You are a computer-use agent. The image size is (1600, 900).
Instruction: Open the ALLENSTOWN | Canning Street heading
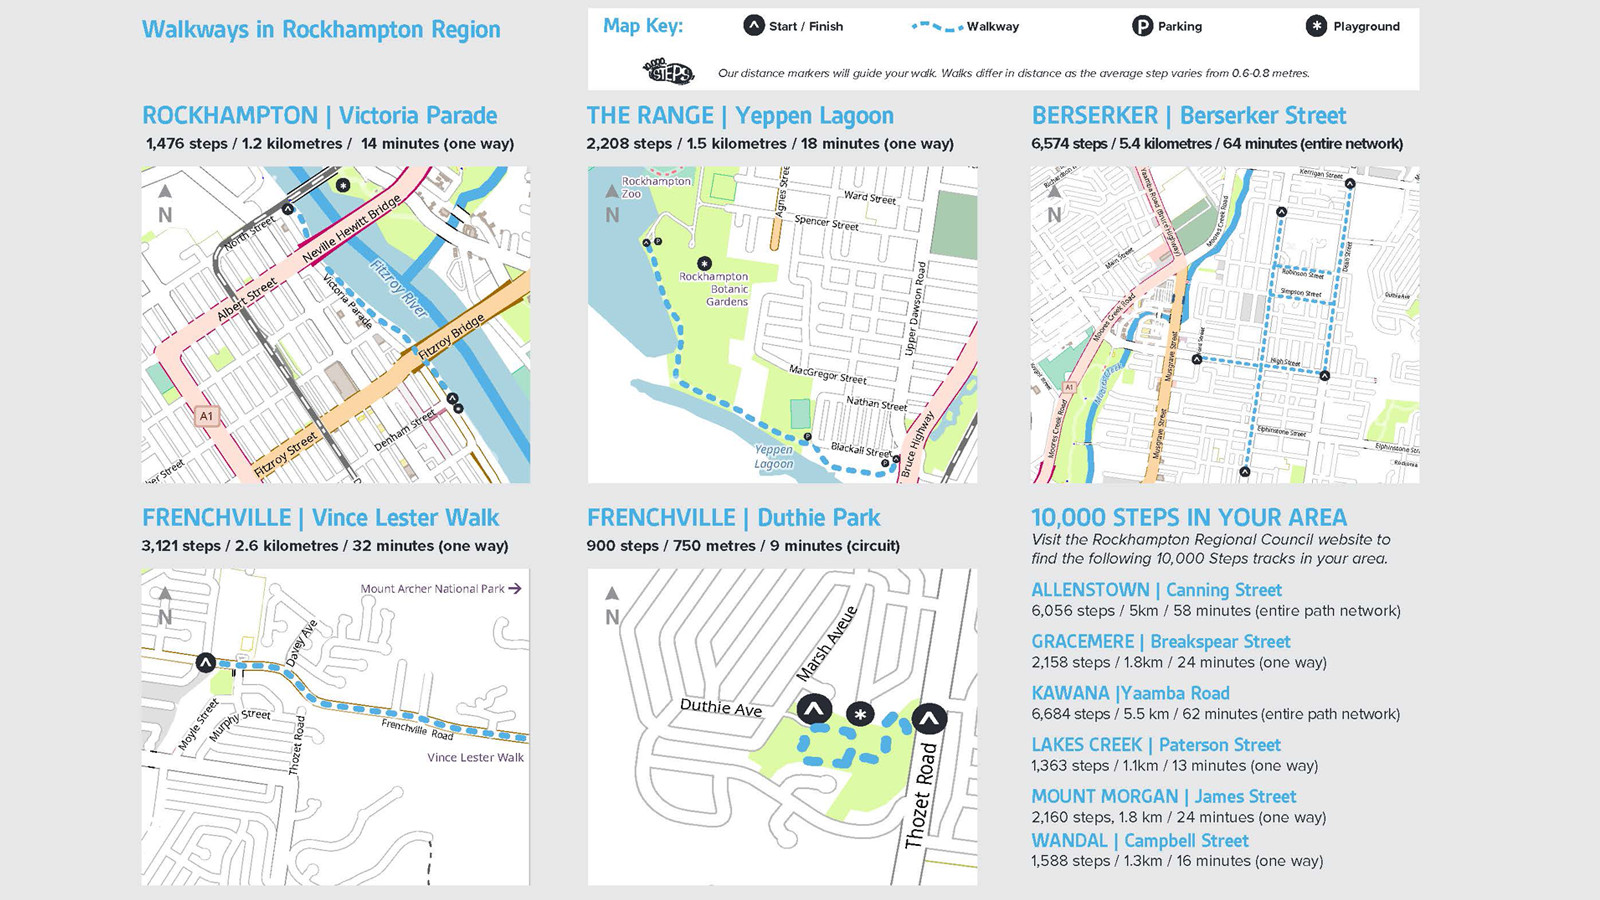tap(1156, 590)
